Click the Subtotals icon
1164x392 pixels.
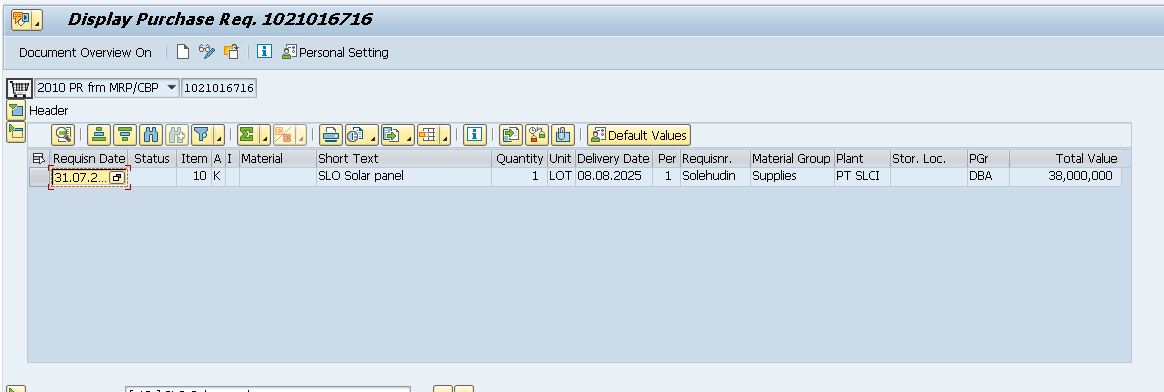pos(283,135)
